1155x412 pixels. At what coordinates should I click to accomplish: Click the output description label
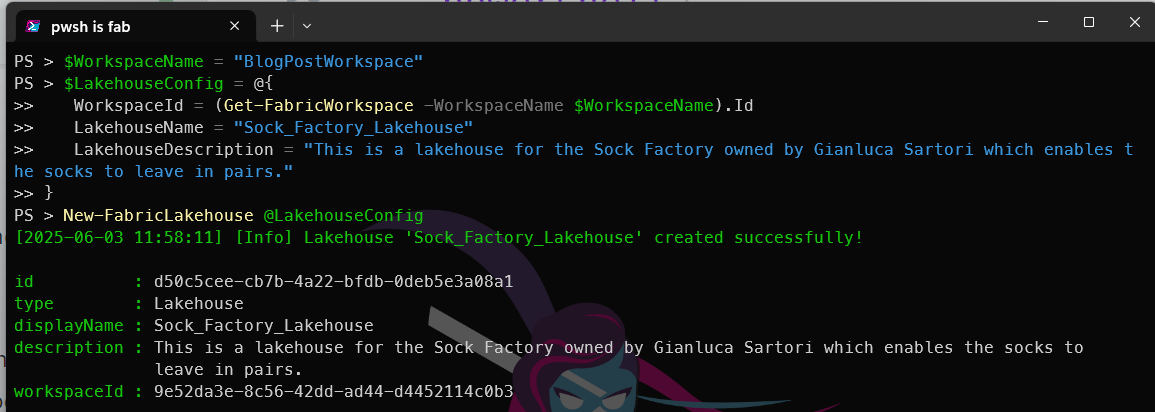(x=69, y=347)
